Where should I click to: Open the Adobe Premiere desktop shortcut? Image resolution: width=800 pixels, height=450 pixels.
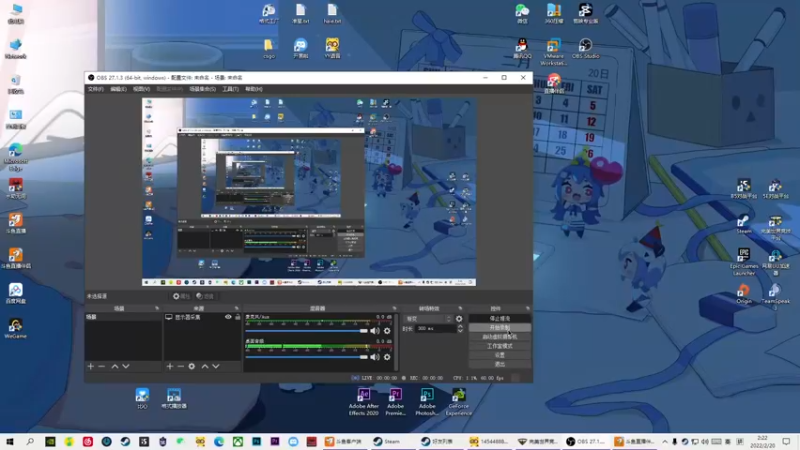(395, 402)
